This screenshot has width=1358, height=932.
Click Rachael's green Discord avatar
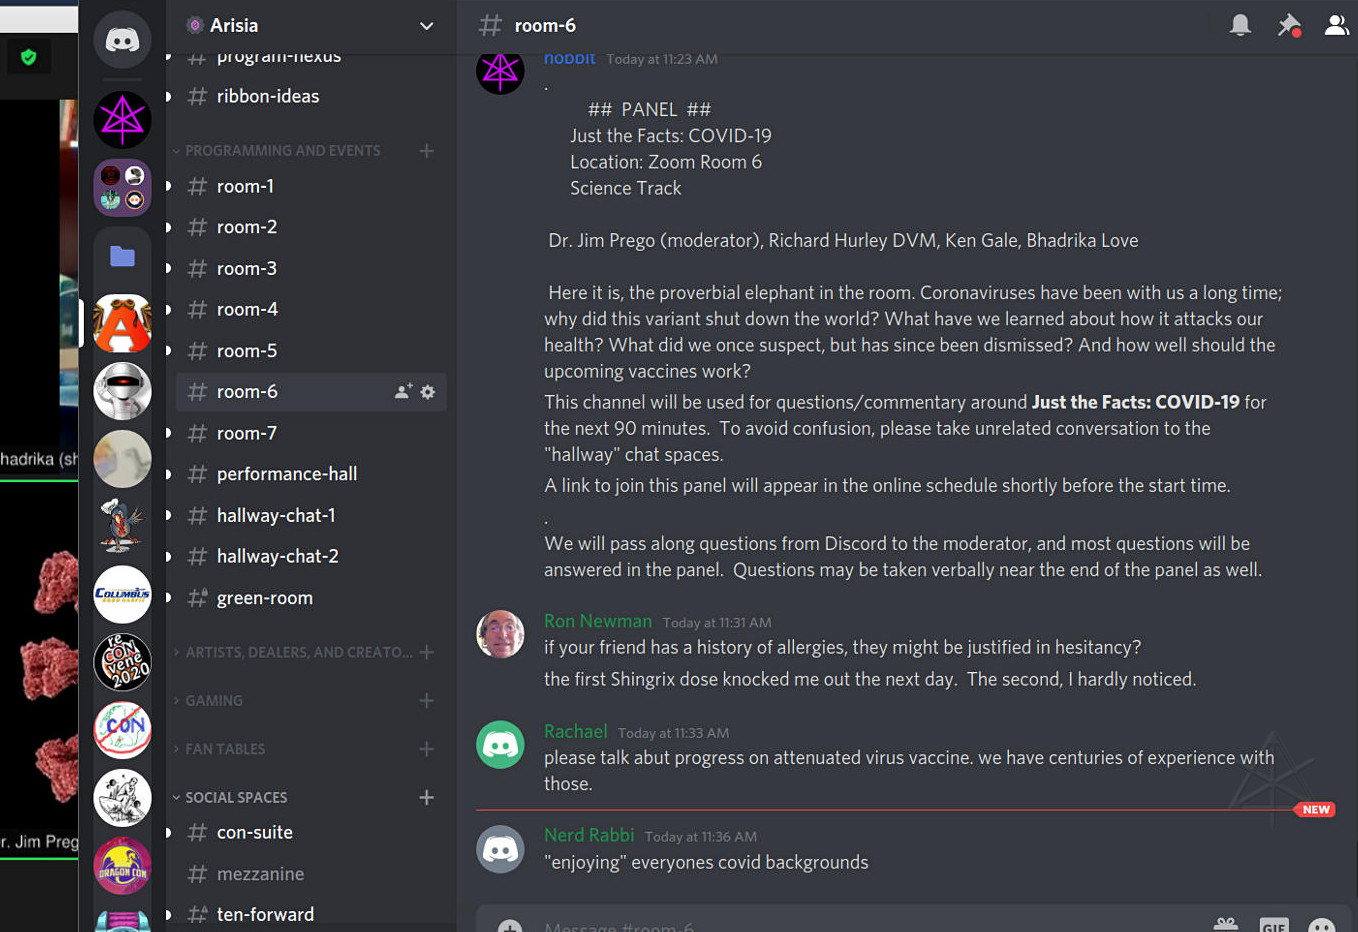[x=500, y=745]
